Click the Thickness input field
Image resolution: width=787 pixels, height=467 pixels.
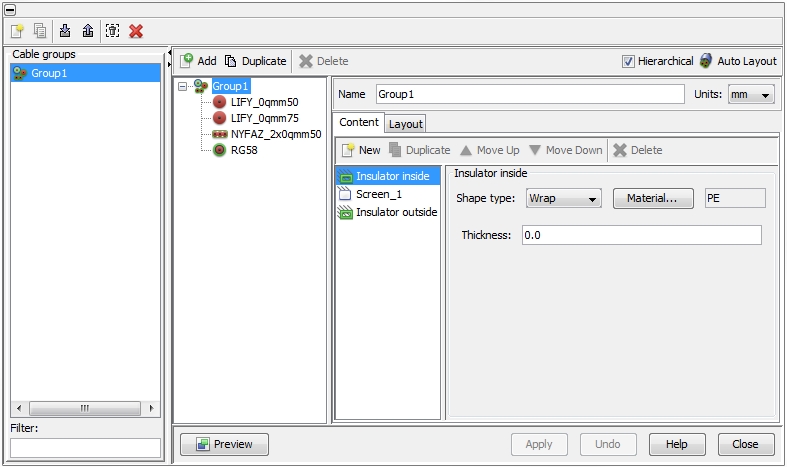[641, 235]
